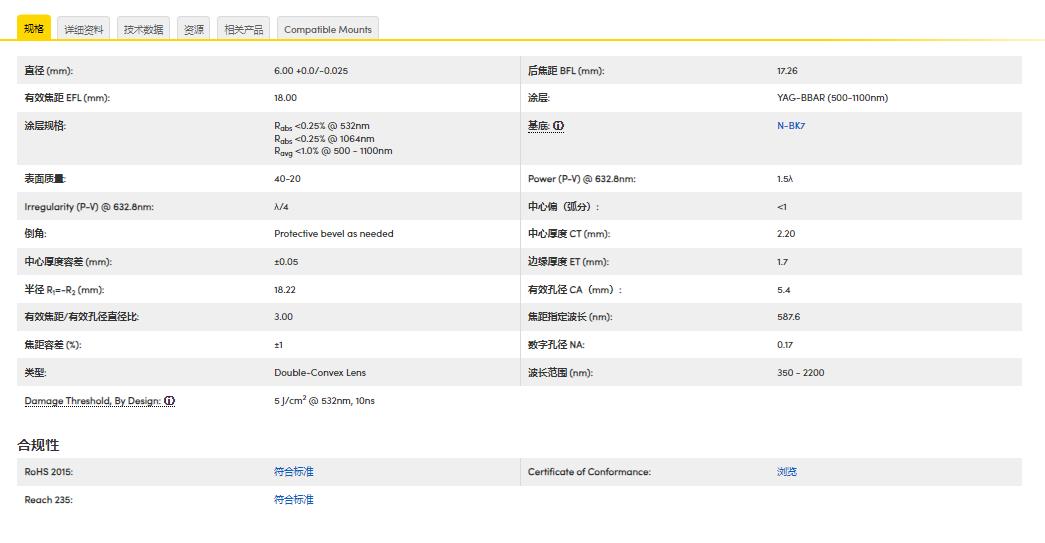Image resolution: width=1045 pixels, height=543 pixels.
Task: Click the RoHS 2015 符合标准 link
Action: 293,472
